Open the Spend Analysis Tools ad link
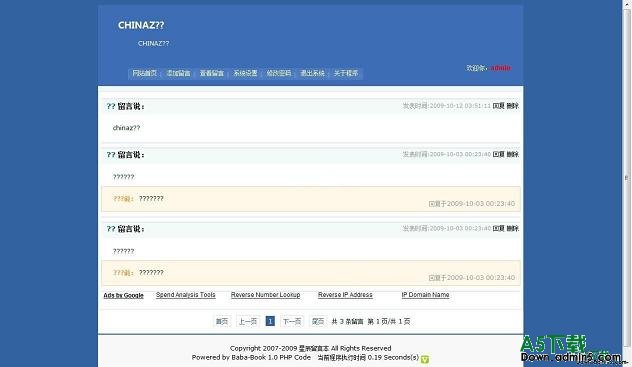Image resolution: width=632 pixels, height=367 pixels. [186, 295]
